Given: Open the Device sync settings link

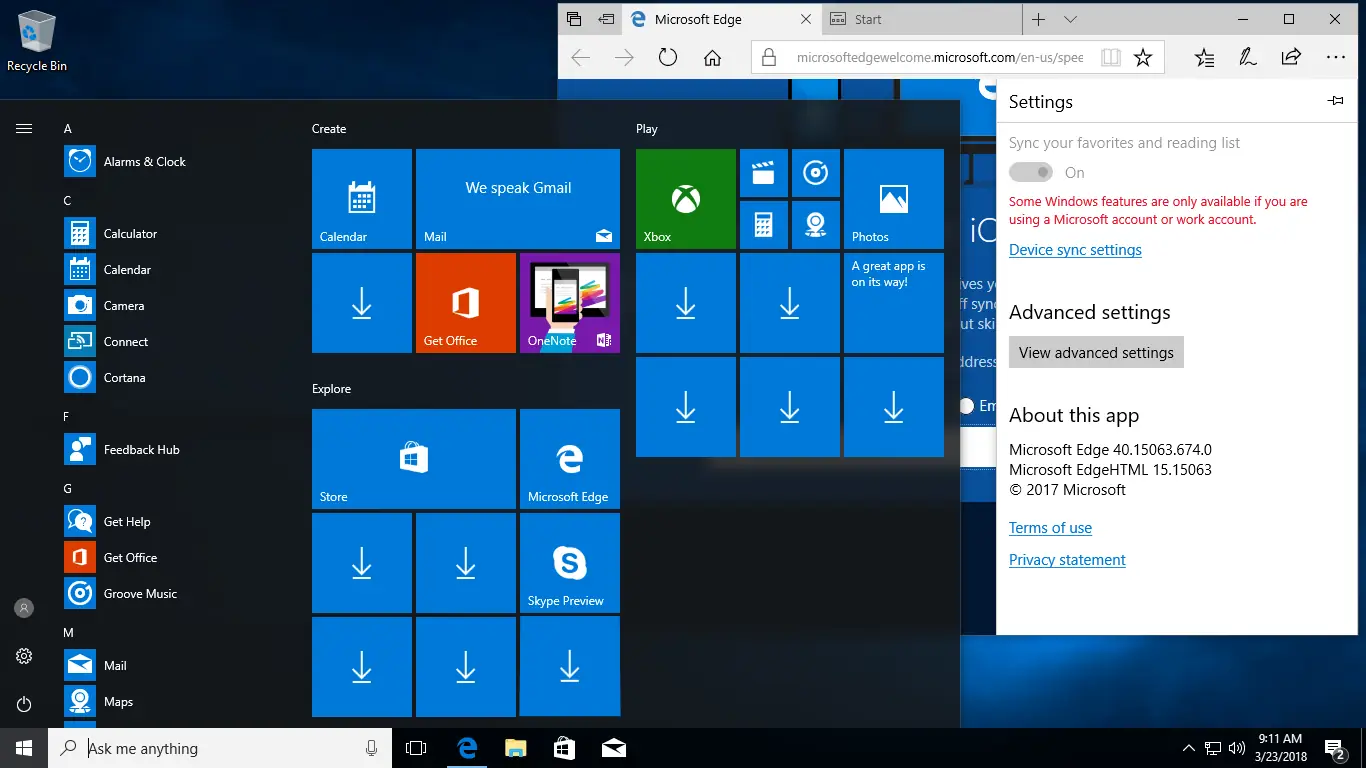Looking at the screenshot, I should (1075, 249).
